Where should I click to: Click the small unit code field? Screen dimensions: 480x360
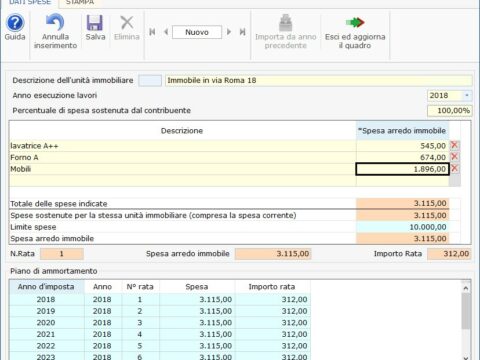(150, 80)
